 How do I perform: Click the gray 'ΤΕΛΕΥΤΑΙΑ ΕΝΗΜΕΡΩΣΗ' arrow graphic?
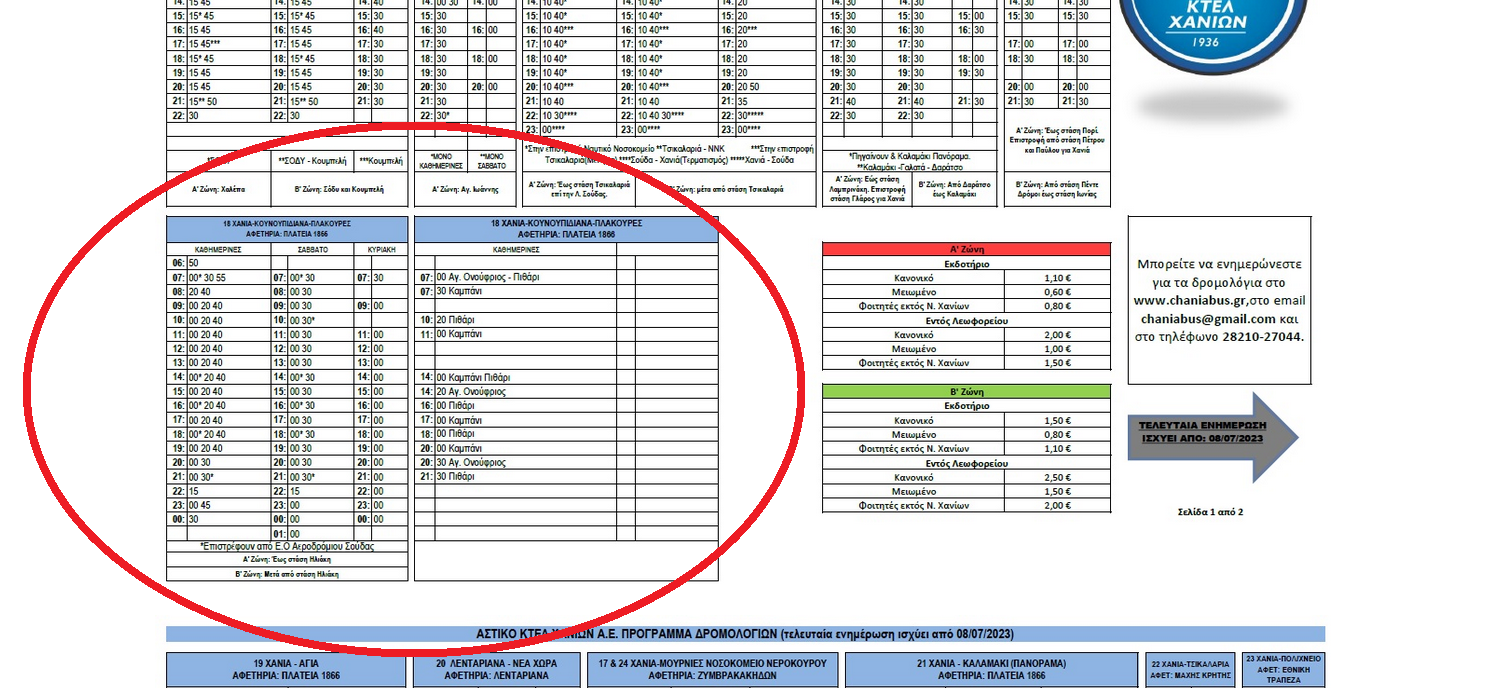[1213, 438]
